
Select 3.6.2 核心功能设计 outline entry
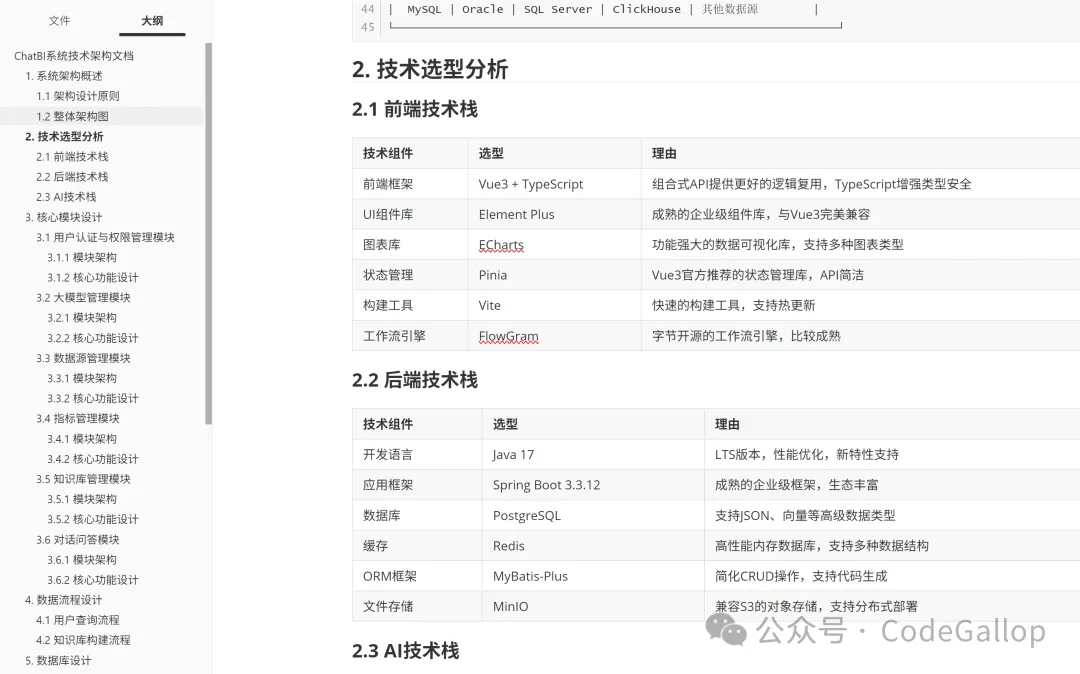click(x=93, y=580)
